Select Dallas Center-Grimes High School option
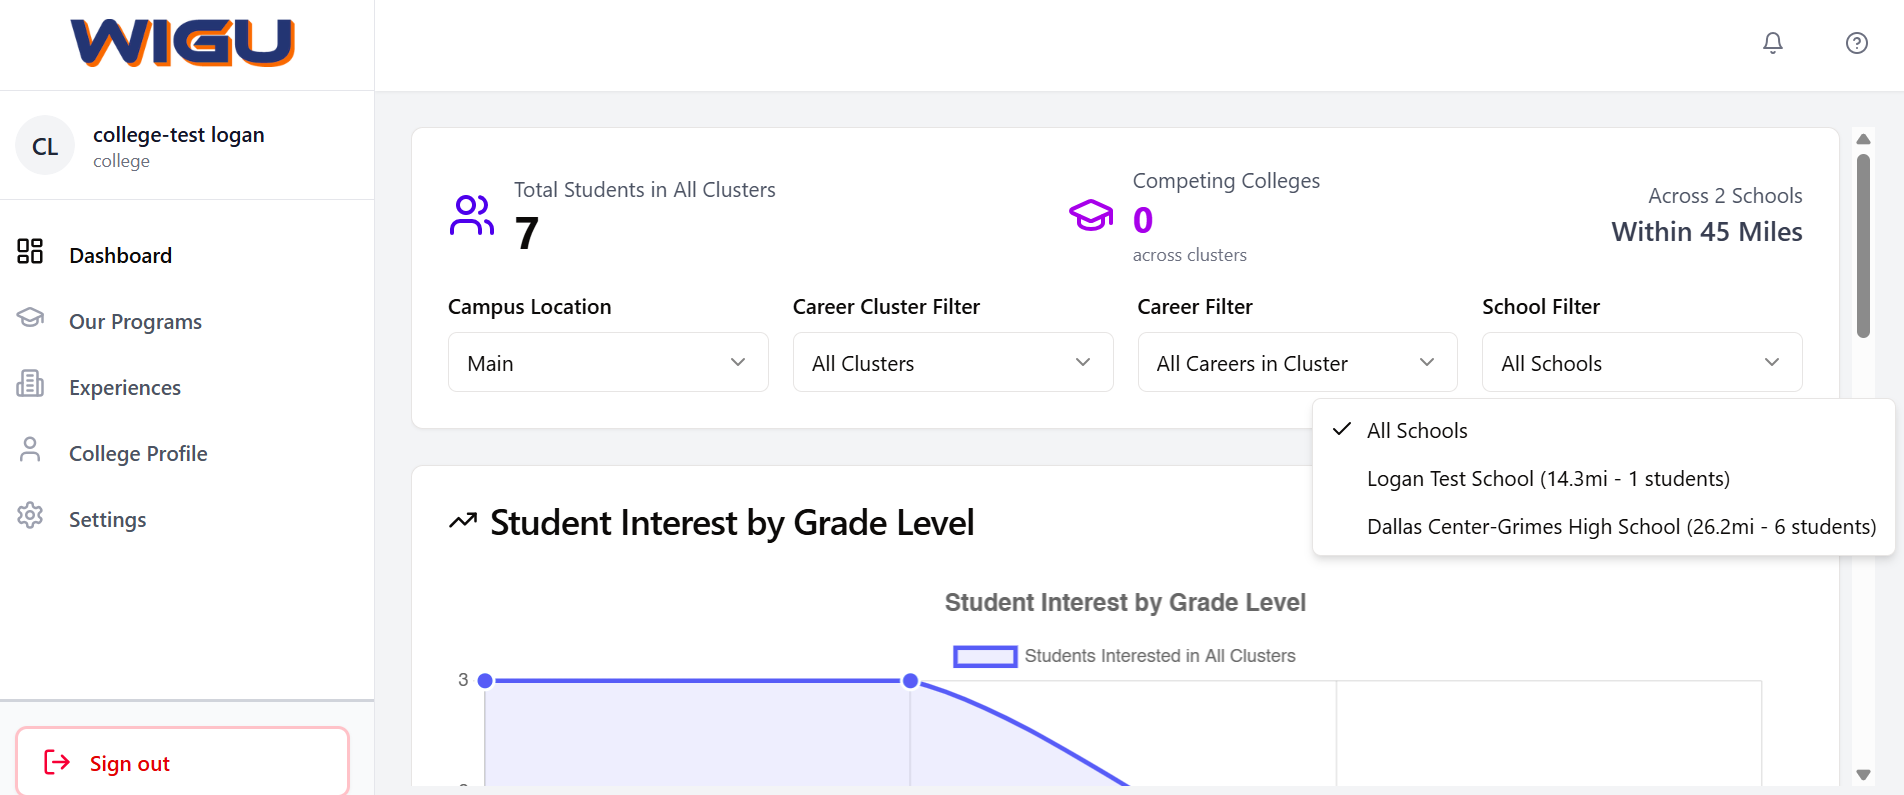Viewport: 1904px width, 795px height. [x=1620, y=527]
